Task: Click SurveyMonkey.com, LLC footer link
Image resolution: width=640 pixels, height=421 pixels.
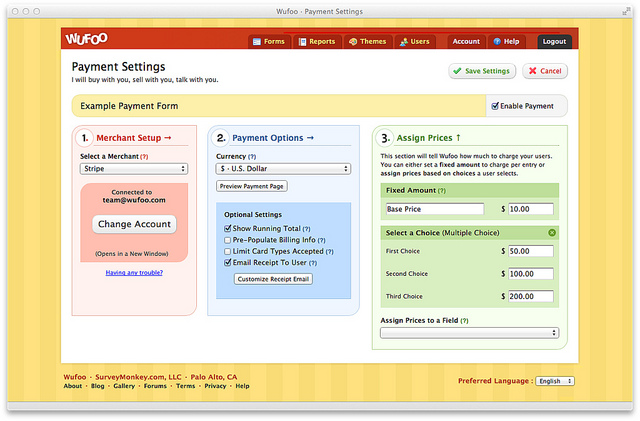Action: pyautogui.click(x=138, y=377)
